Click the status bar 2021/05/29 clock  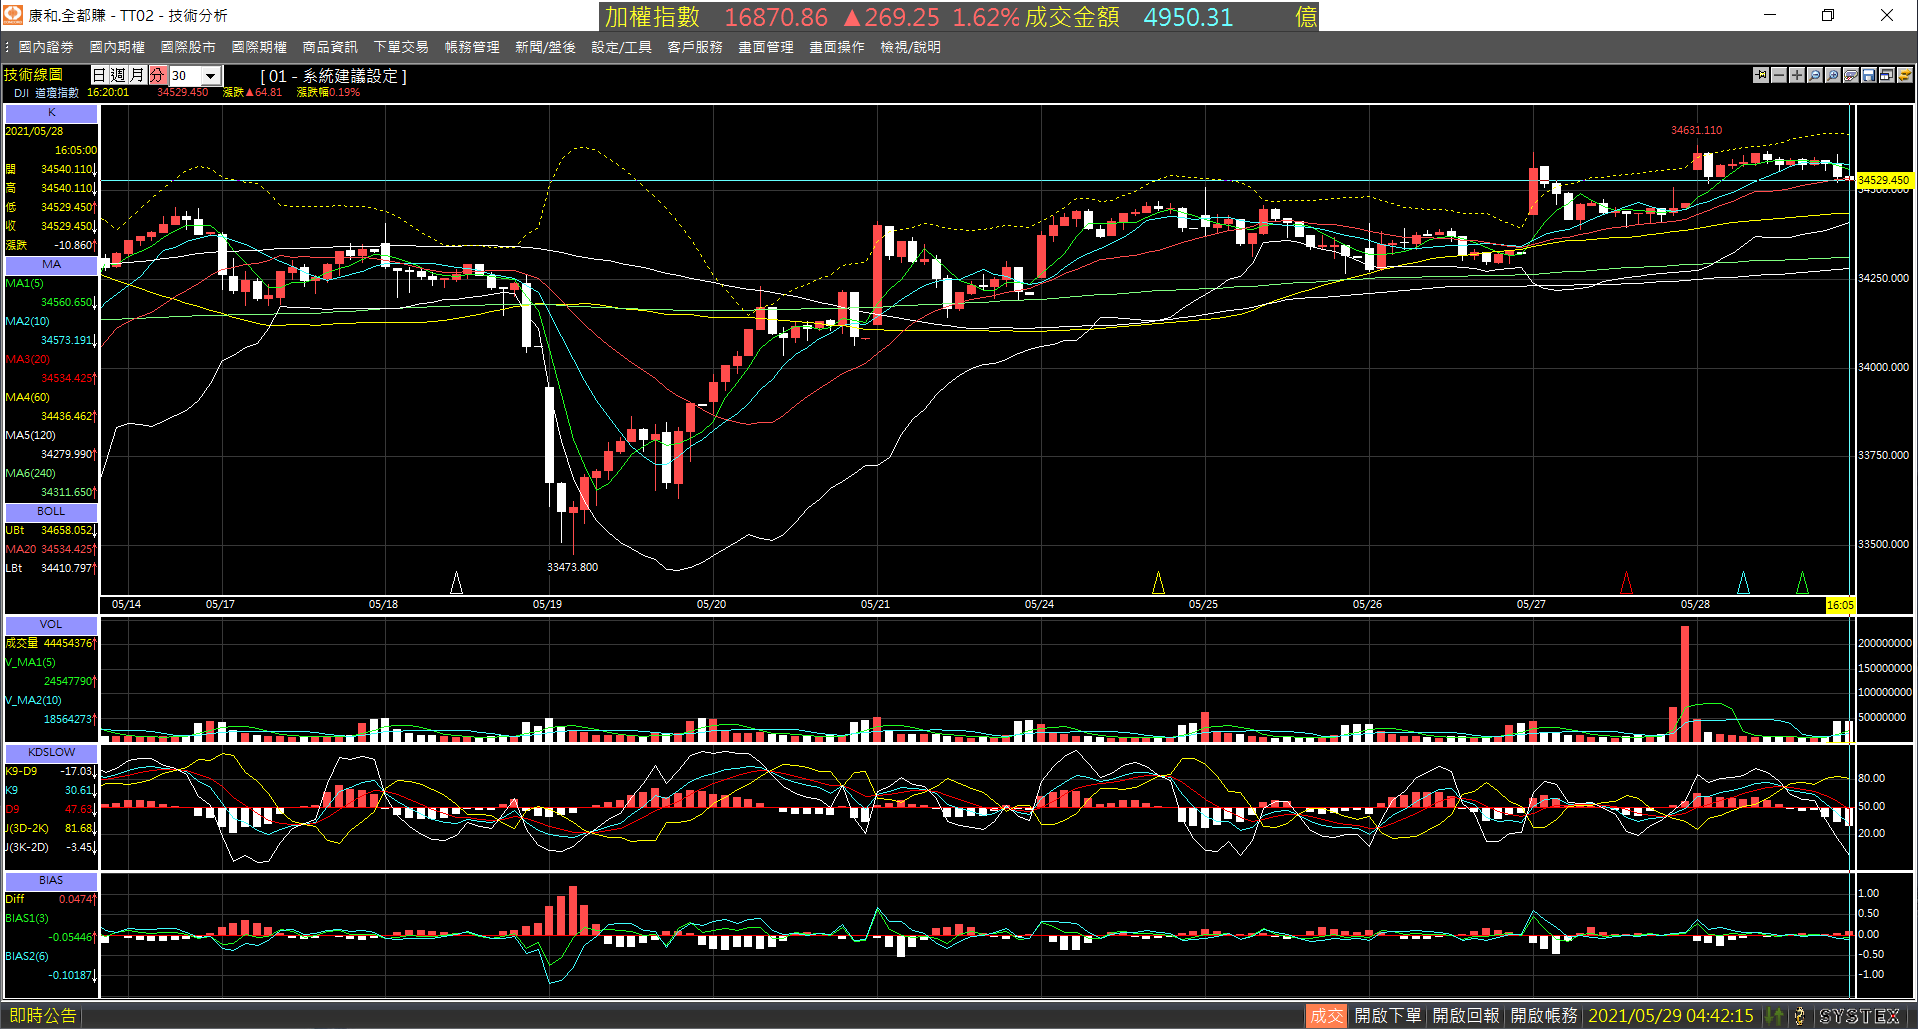pyautogui.click(x=1671, y=1016)
